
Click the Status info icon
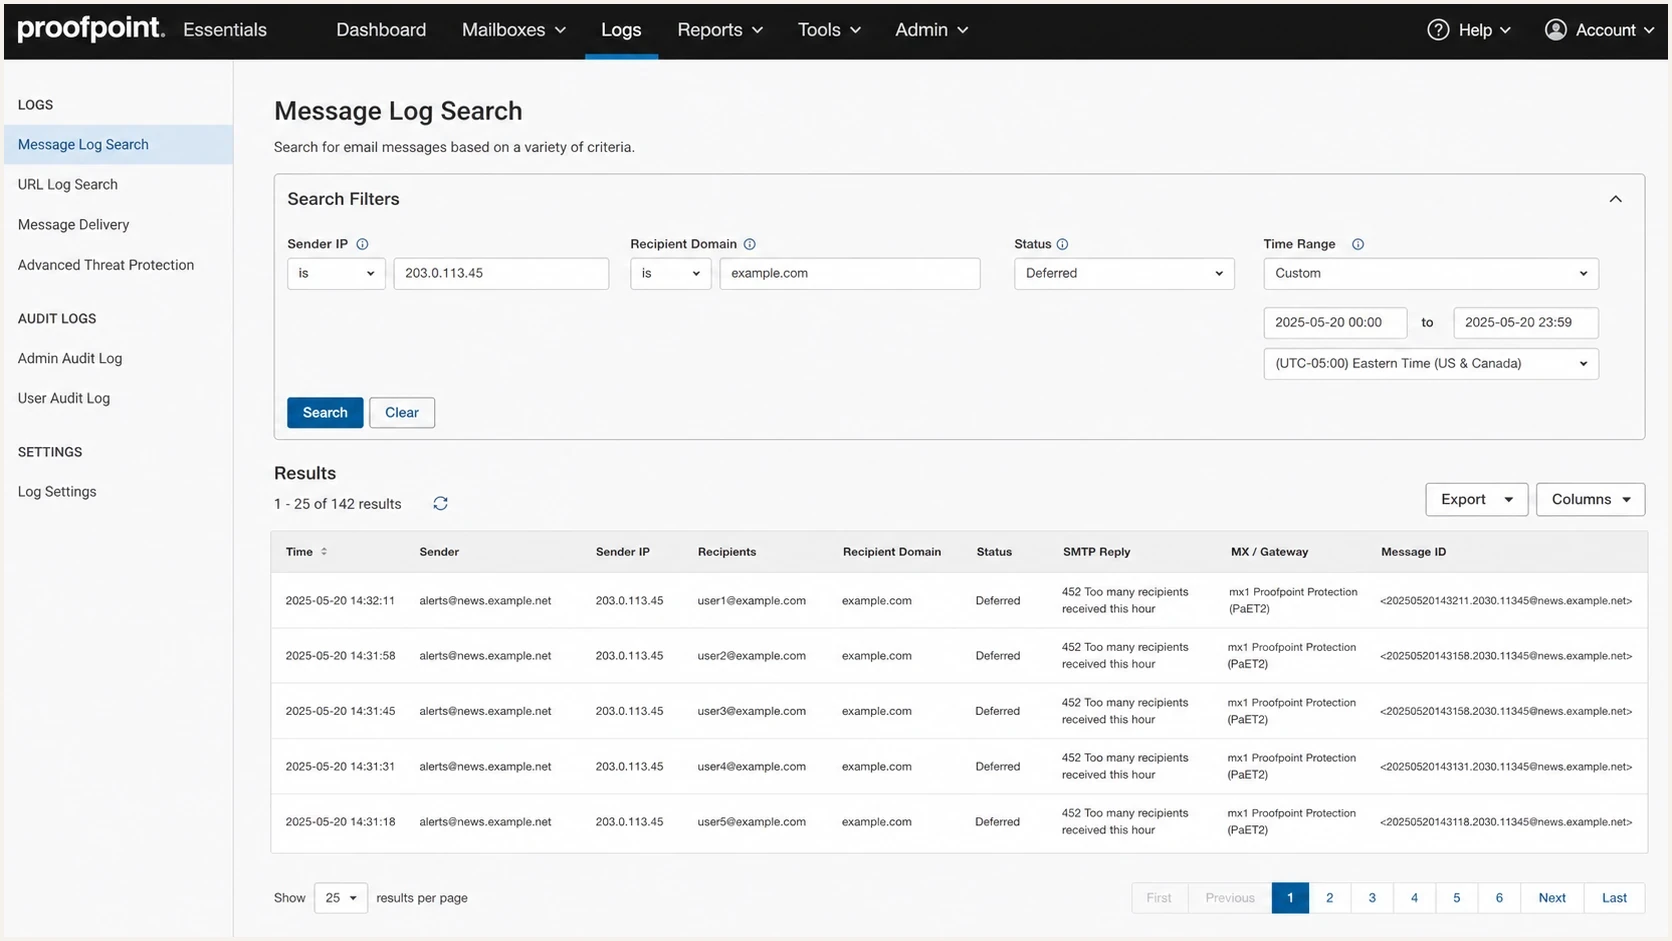pyautogui.click(x=1063, y=244)
